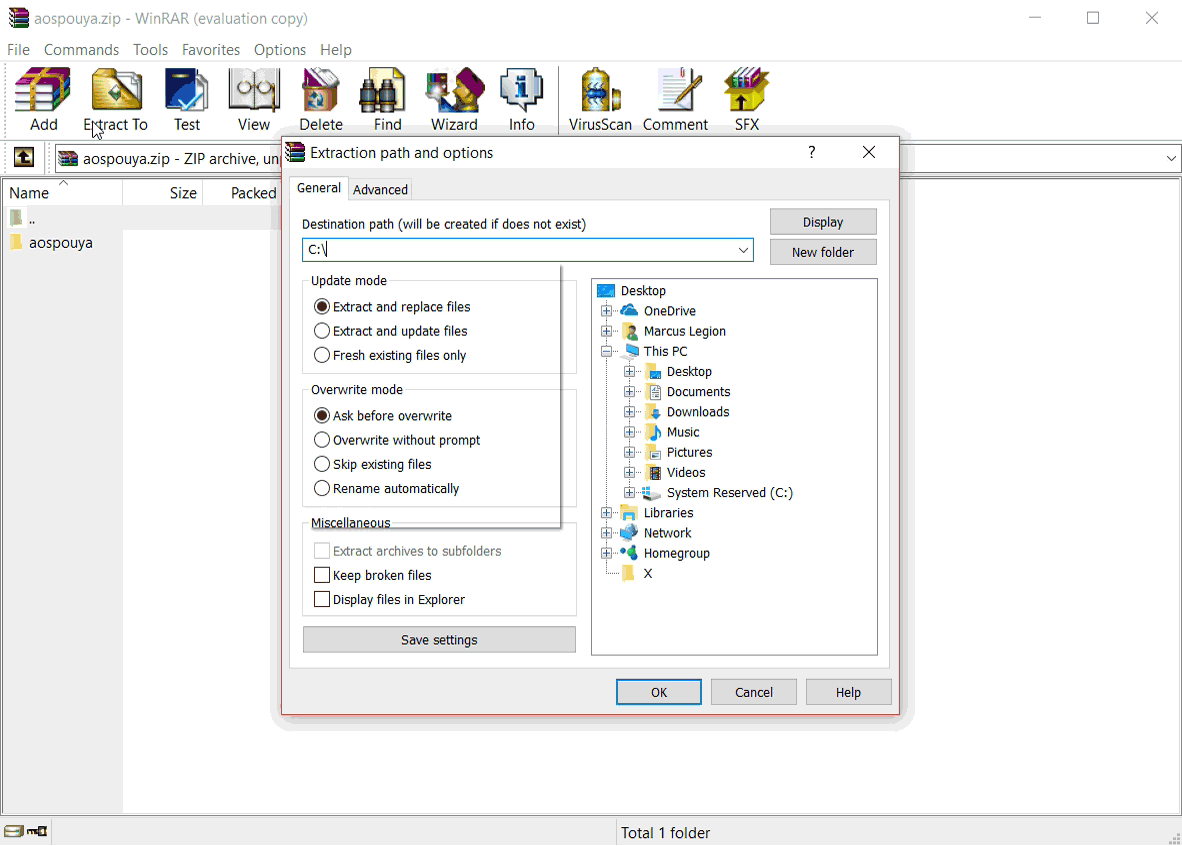Viewport: 1182px width, 846px height.
Task: Click the up one level arrow icon
Action: [x=24, y=158]
